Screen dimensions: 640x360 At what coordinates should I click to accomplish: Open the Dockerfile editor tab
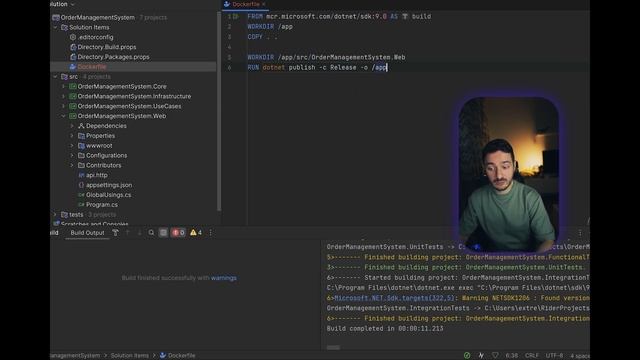pos(245,4)
